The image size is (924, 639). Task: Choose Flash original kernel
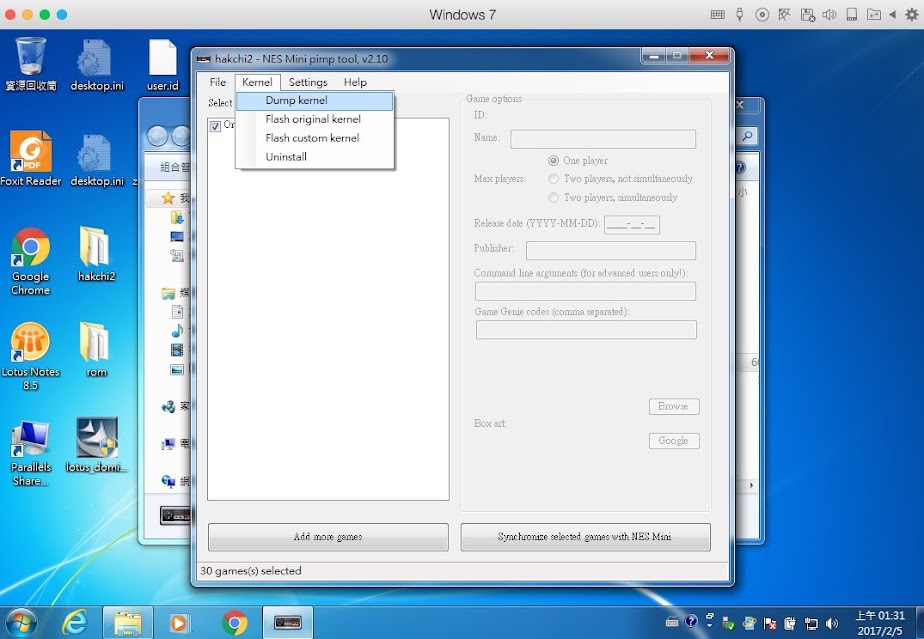point(315,119)
